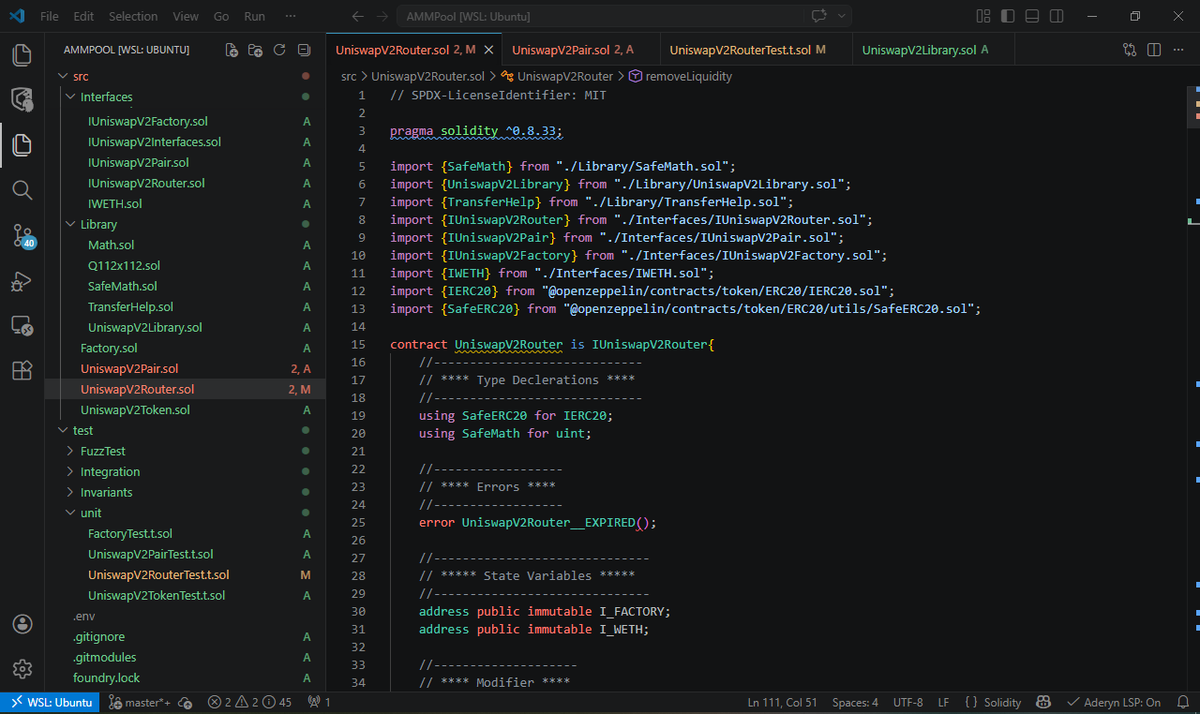Collapse the unit folder
Screen dimensions: 1200x714
click(x=185, y=513)
